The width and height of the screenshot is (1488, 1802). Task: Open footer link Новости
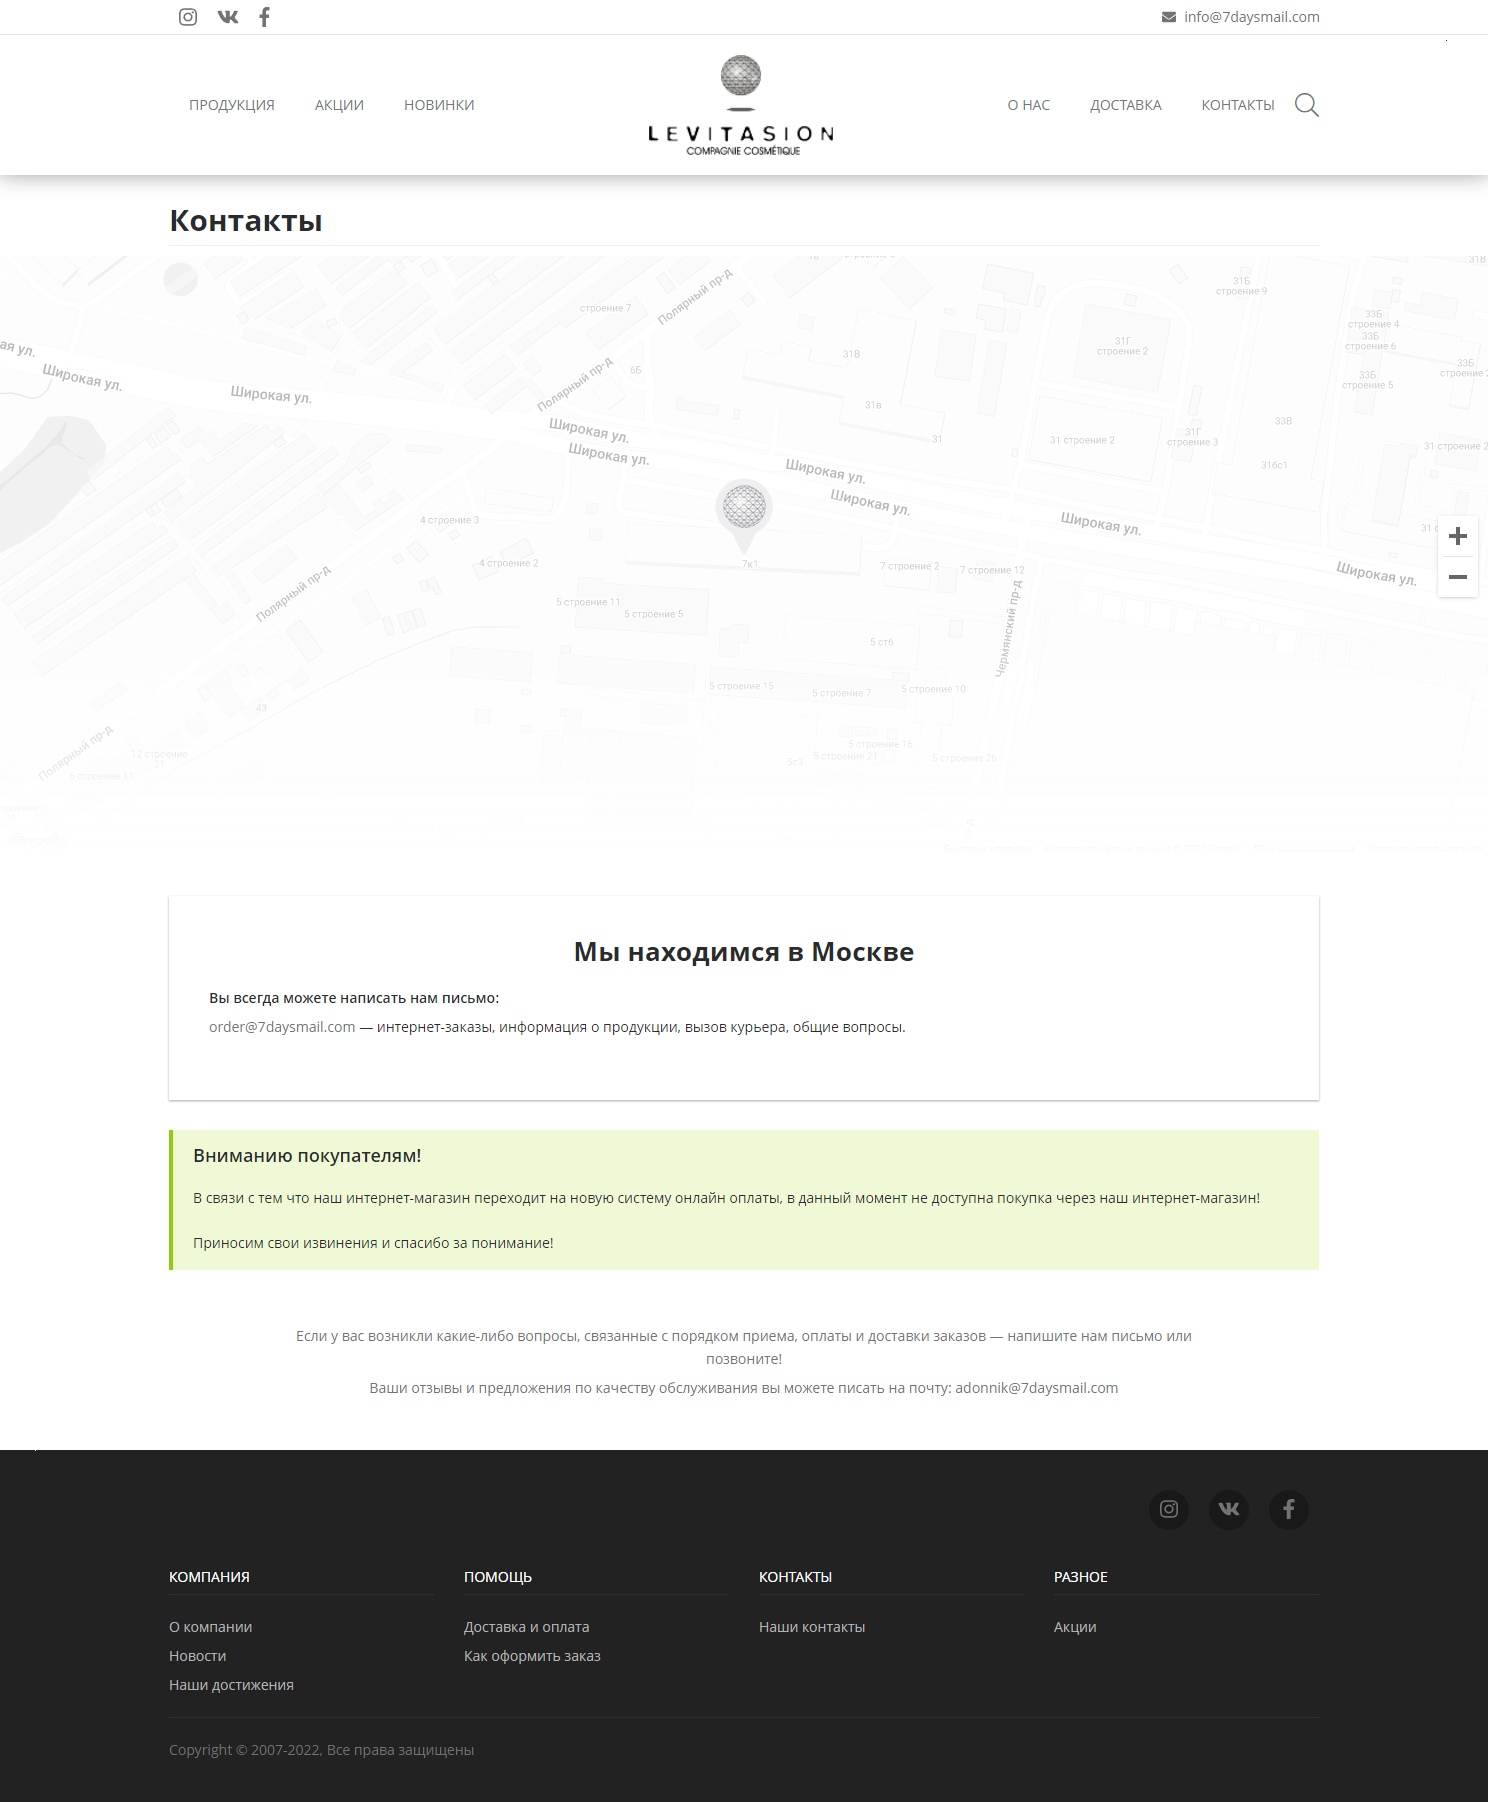[x=197, y=1656]
